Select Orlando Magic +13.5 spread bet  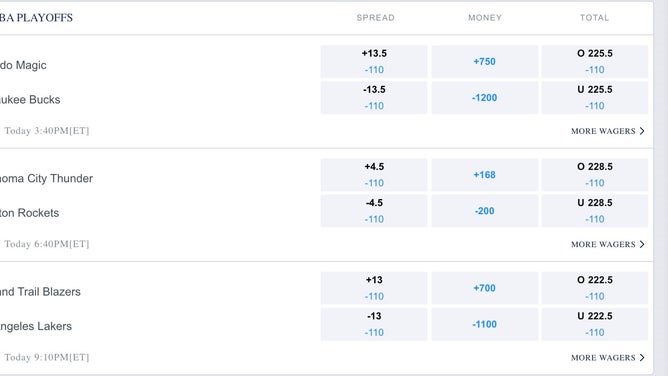(x=374, y=61)
